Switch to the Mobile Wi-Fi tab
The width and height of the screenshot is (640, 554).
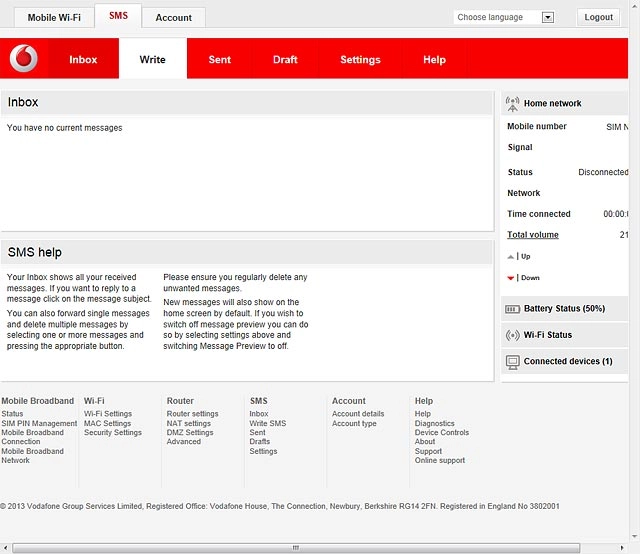coord(54,18)
